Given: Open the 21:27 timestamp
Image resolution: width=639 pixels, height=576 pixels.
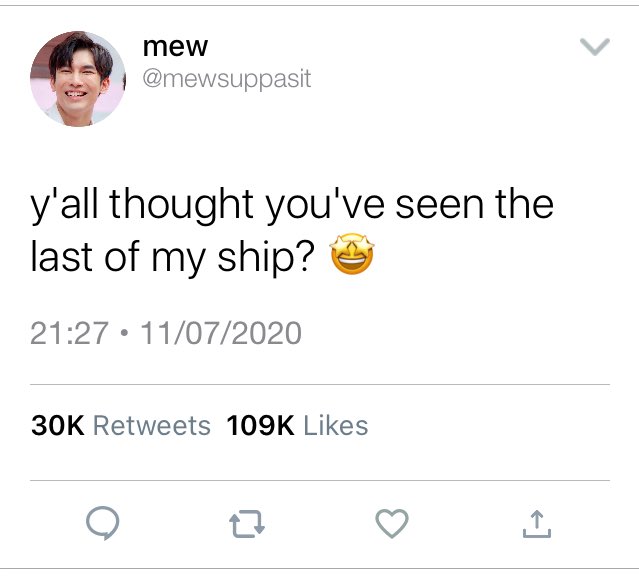Looking at the screenshot, I should coord(70,333).
